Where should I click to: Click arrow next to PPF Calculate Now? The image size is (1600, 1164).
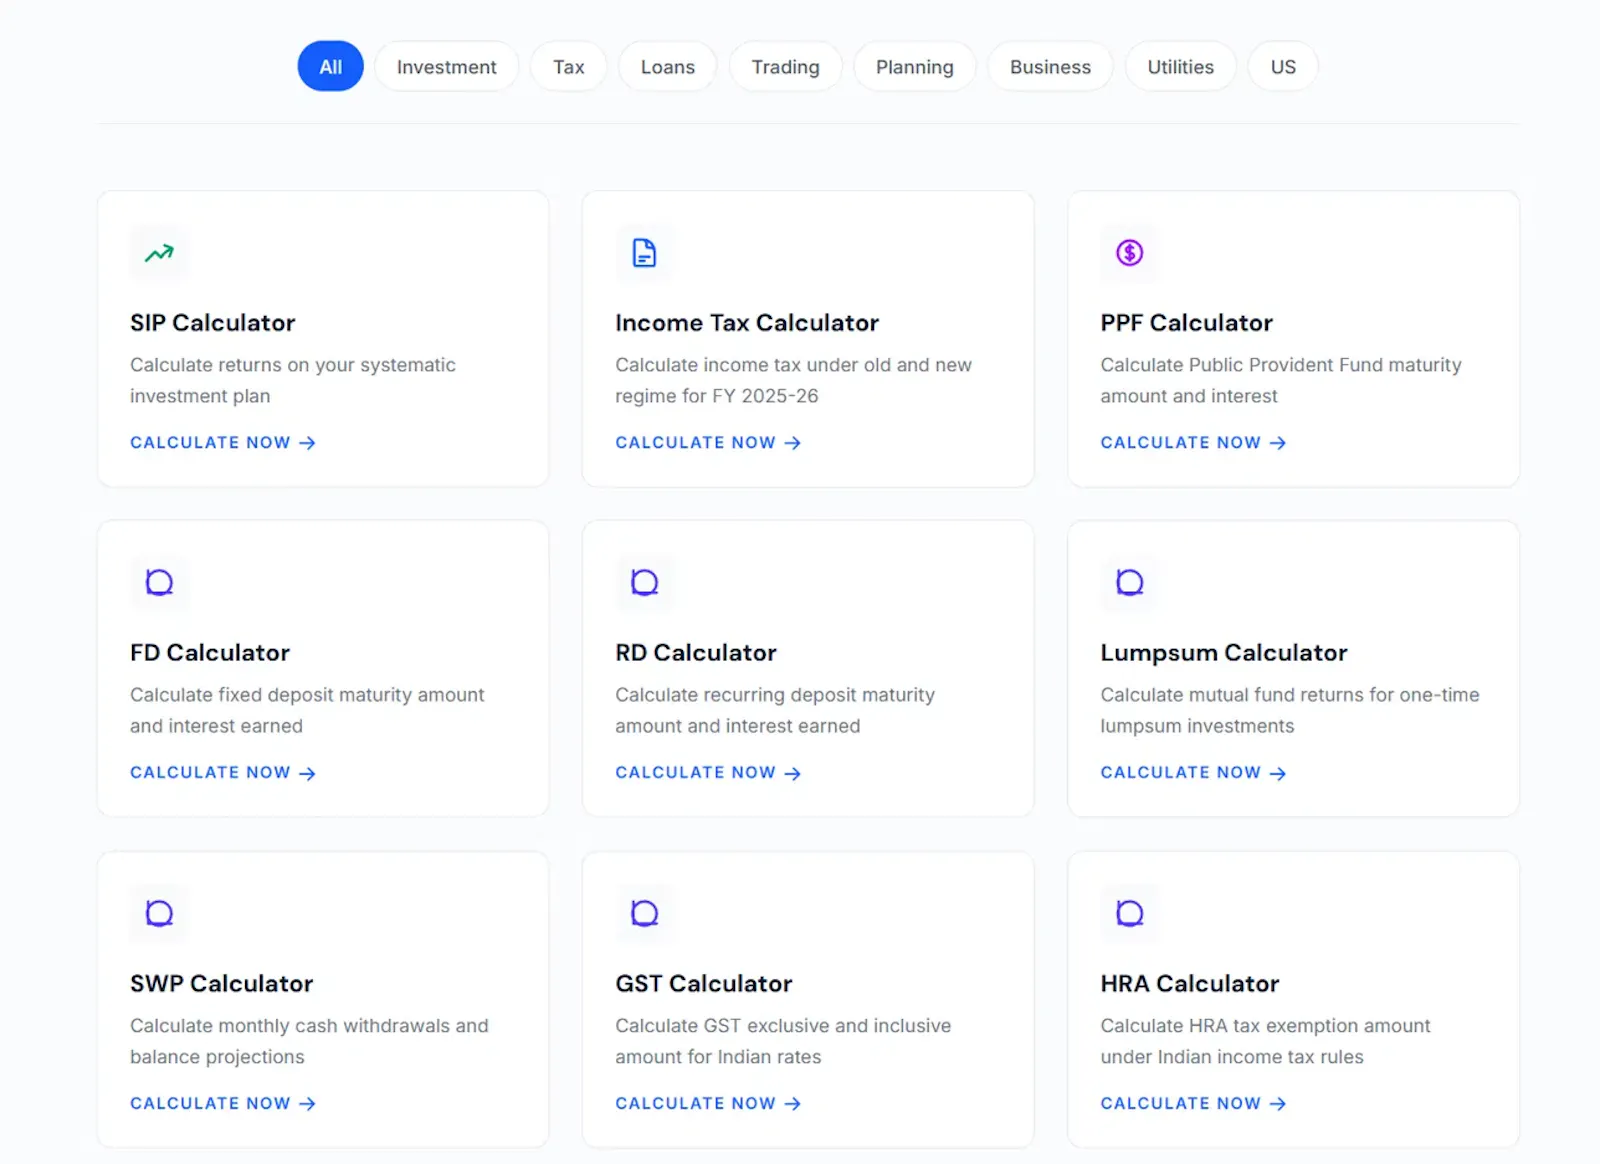coord(1278,443)
